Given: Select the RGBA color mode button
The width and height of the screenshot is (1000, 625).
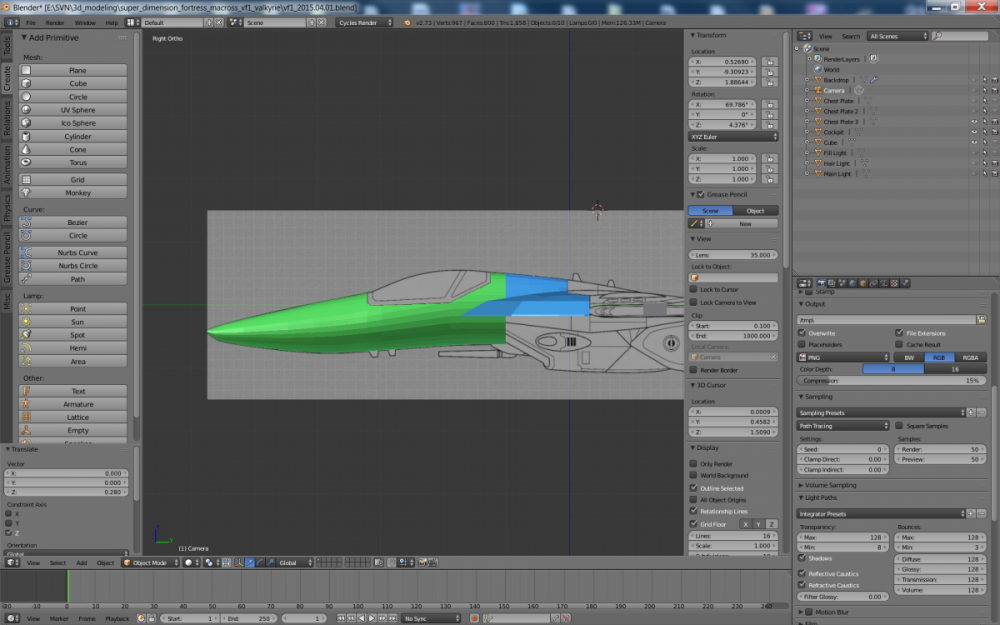Looking at the screenshot, I should 970,357.
